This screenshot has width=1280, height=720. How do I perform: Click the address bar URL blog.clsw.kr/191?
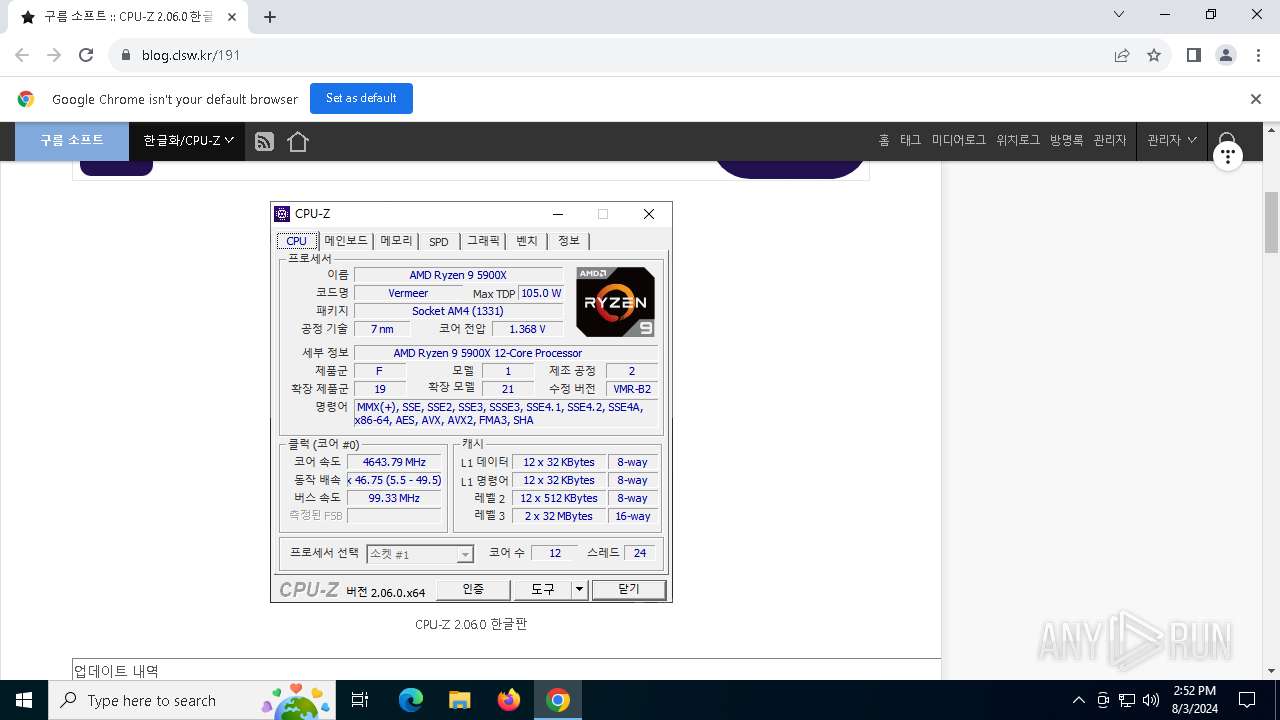pos(191,55)
